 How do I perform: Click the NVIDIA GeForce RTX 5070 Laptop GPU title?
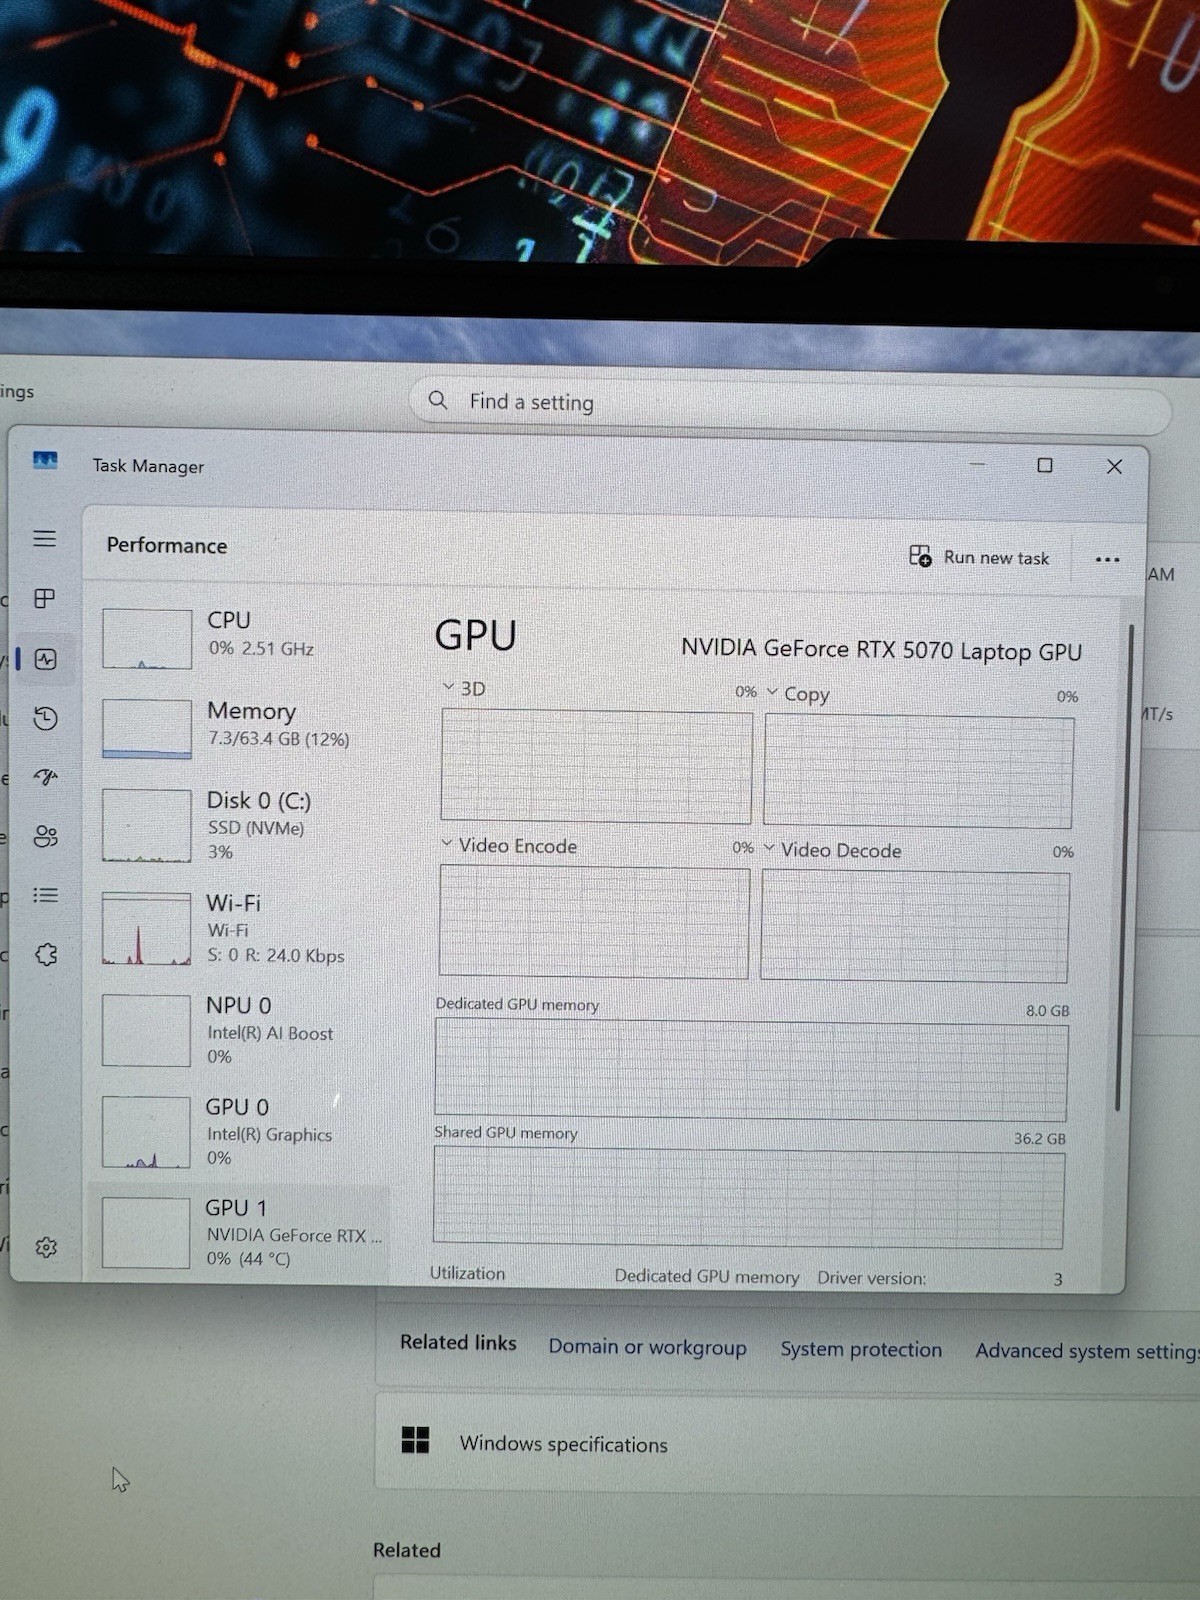point(881,650)
